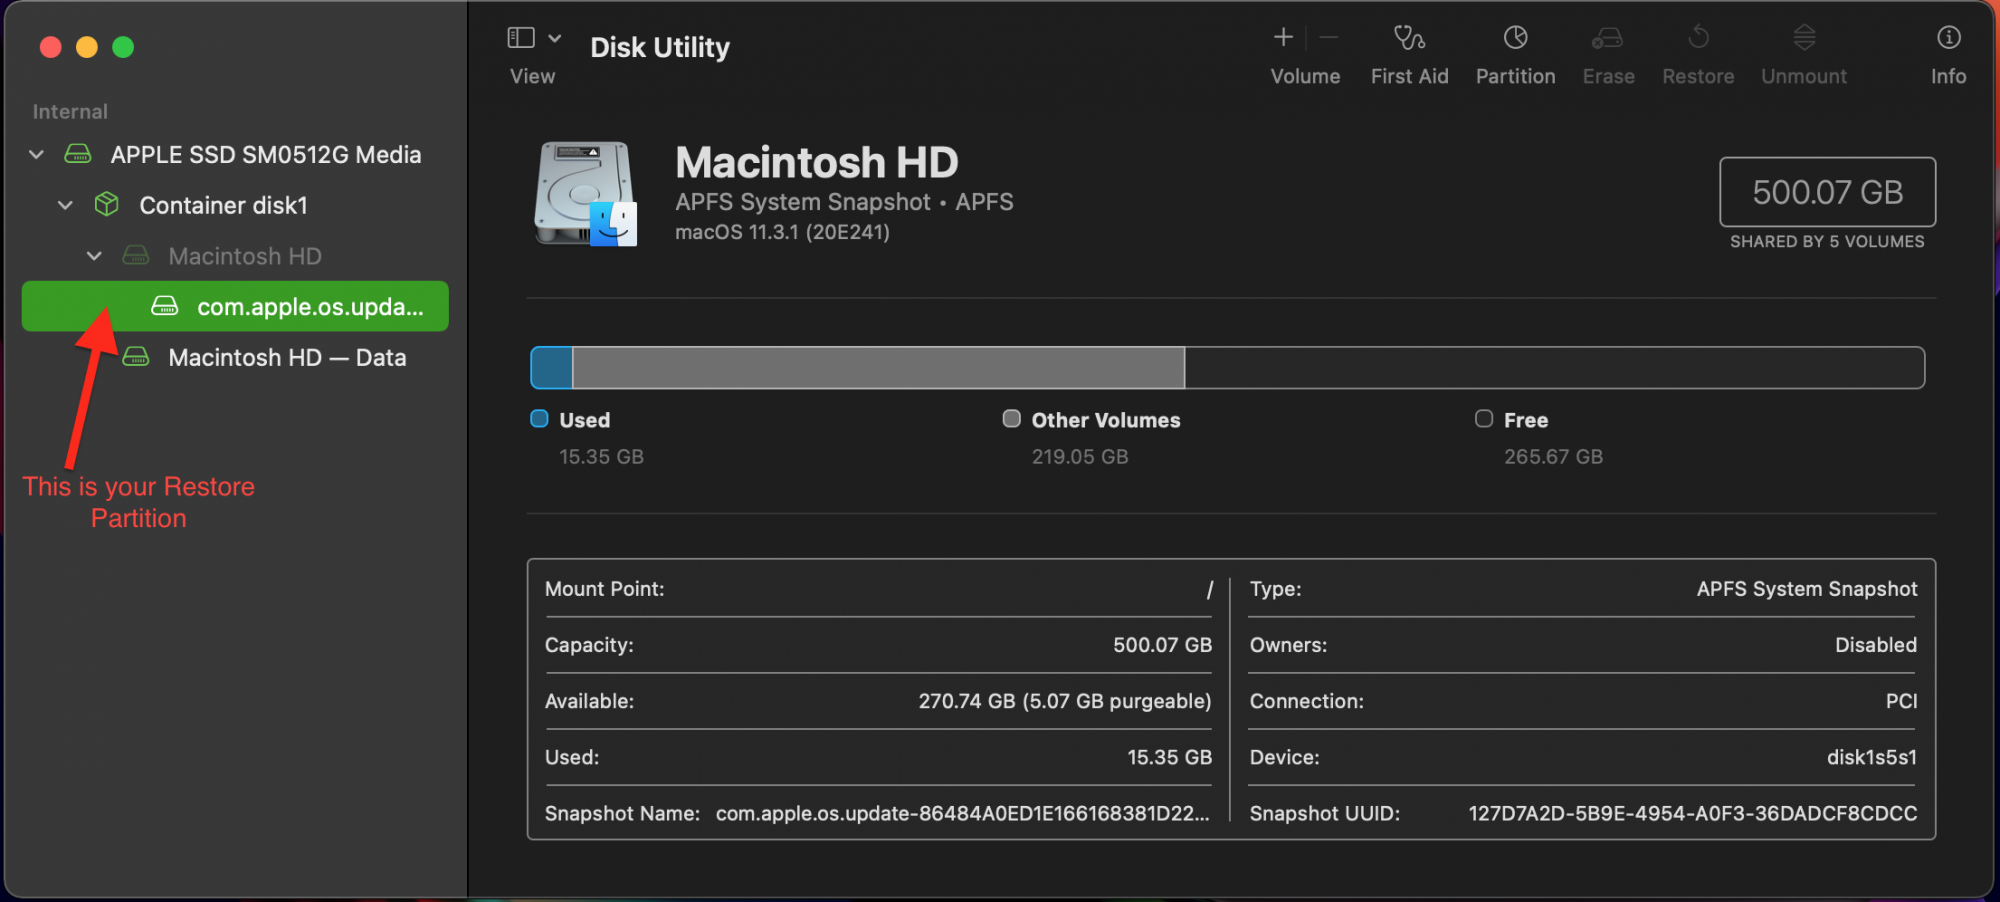Click the Owners Disabled value
The width and height of the screenshot is (2000, 902).
click(x=1876, y=645)
